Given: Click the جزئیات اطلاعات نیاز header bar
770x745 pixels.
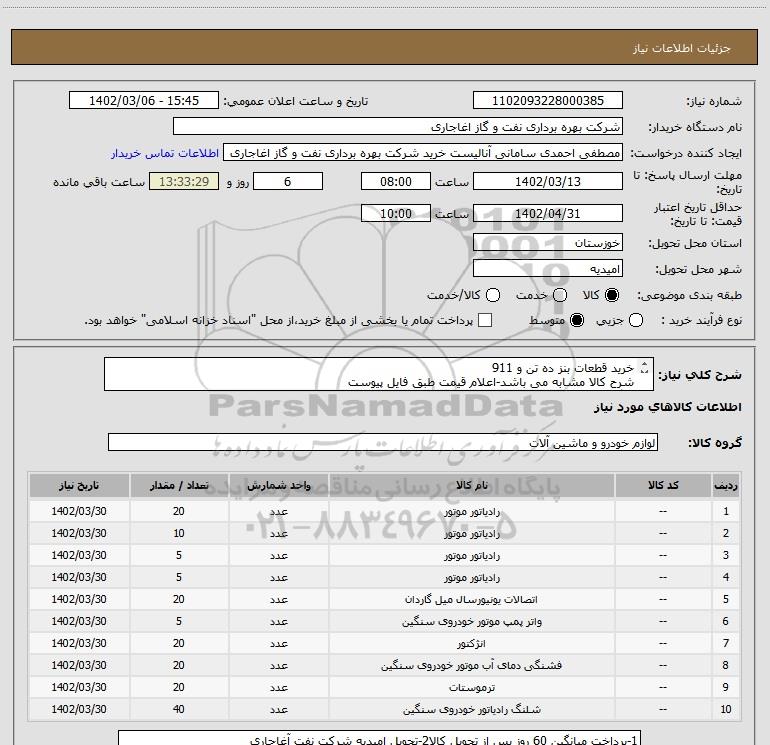Looking at the screenshot, I should (x=384, y=47).
